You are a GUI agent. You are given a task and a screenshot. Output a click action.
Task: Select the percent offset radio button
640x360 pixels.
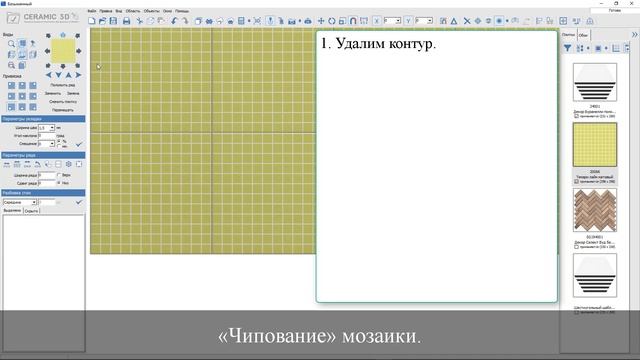[59, 141]
